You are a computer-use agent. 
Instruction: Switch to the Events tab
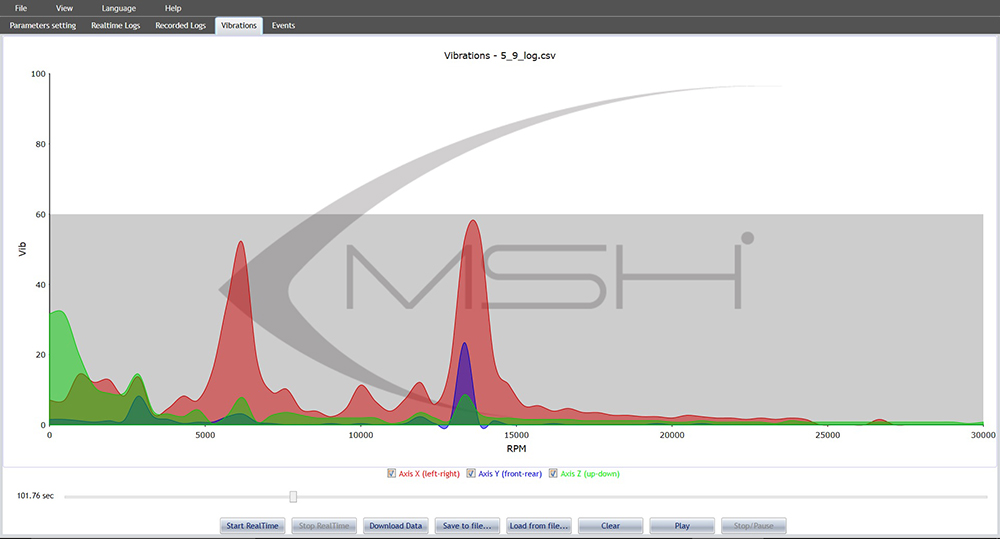283,26
